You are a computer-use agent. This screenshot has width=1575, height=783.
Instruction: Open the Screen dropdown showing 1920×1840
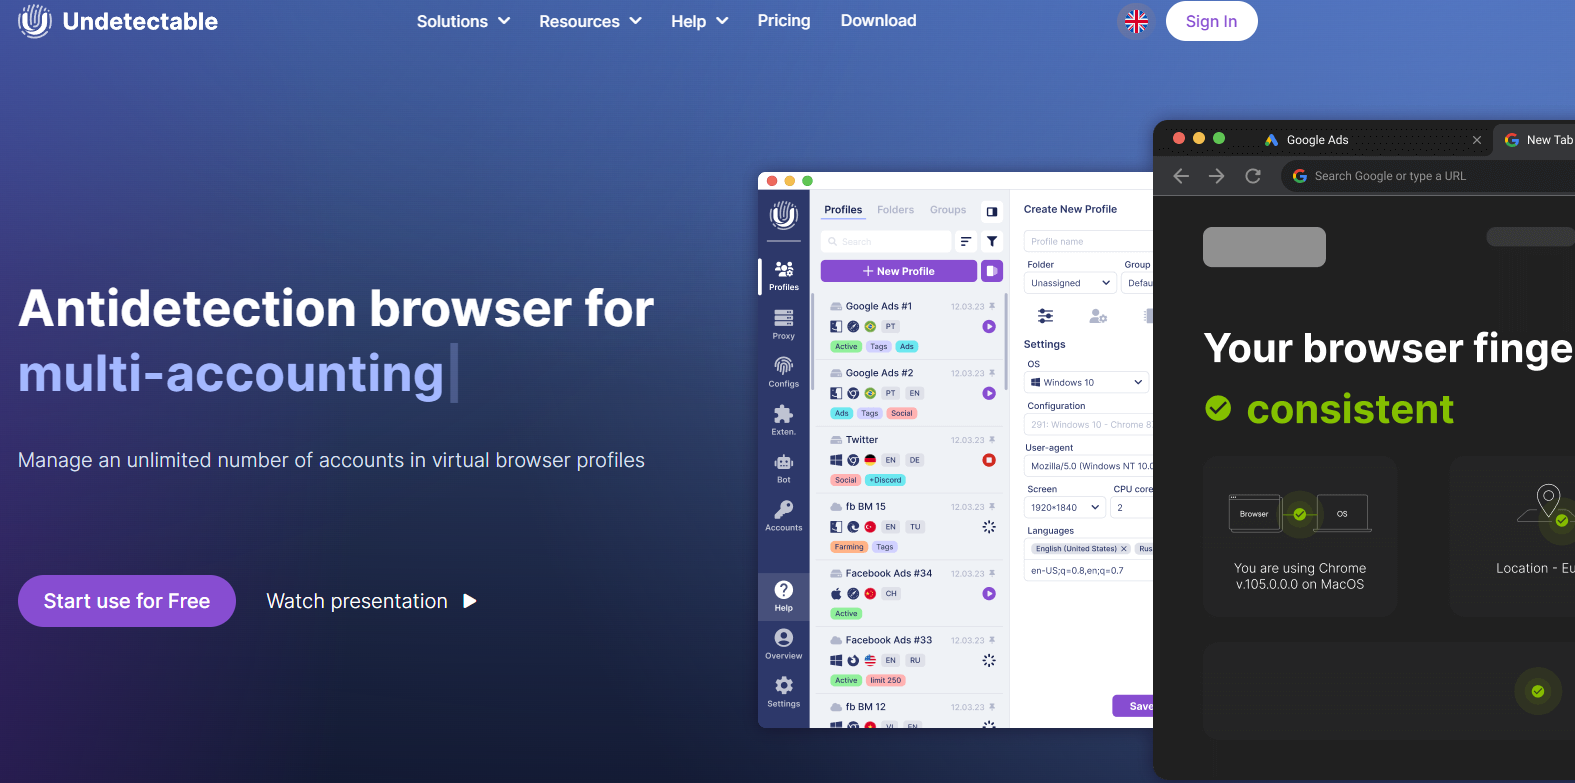(1065, 508)
